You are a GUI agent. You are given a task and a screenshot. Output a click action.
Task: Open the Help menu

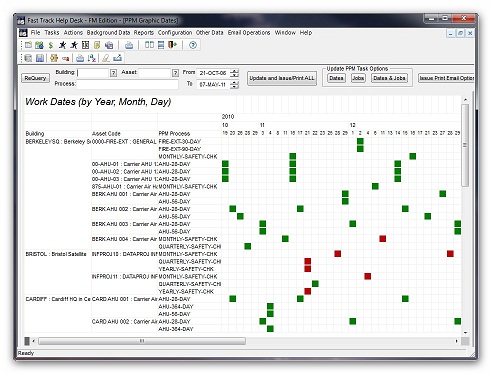[x=306, y=33]
